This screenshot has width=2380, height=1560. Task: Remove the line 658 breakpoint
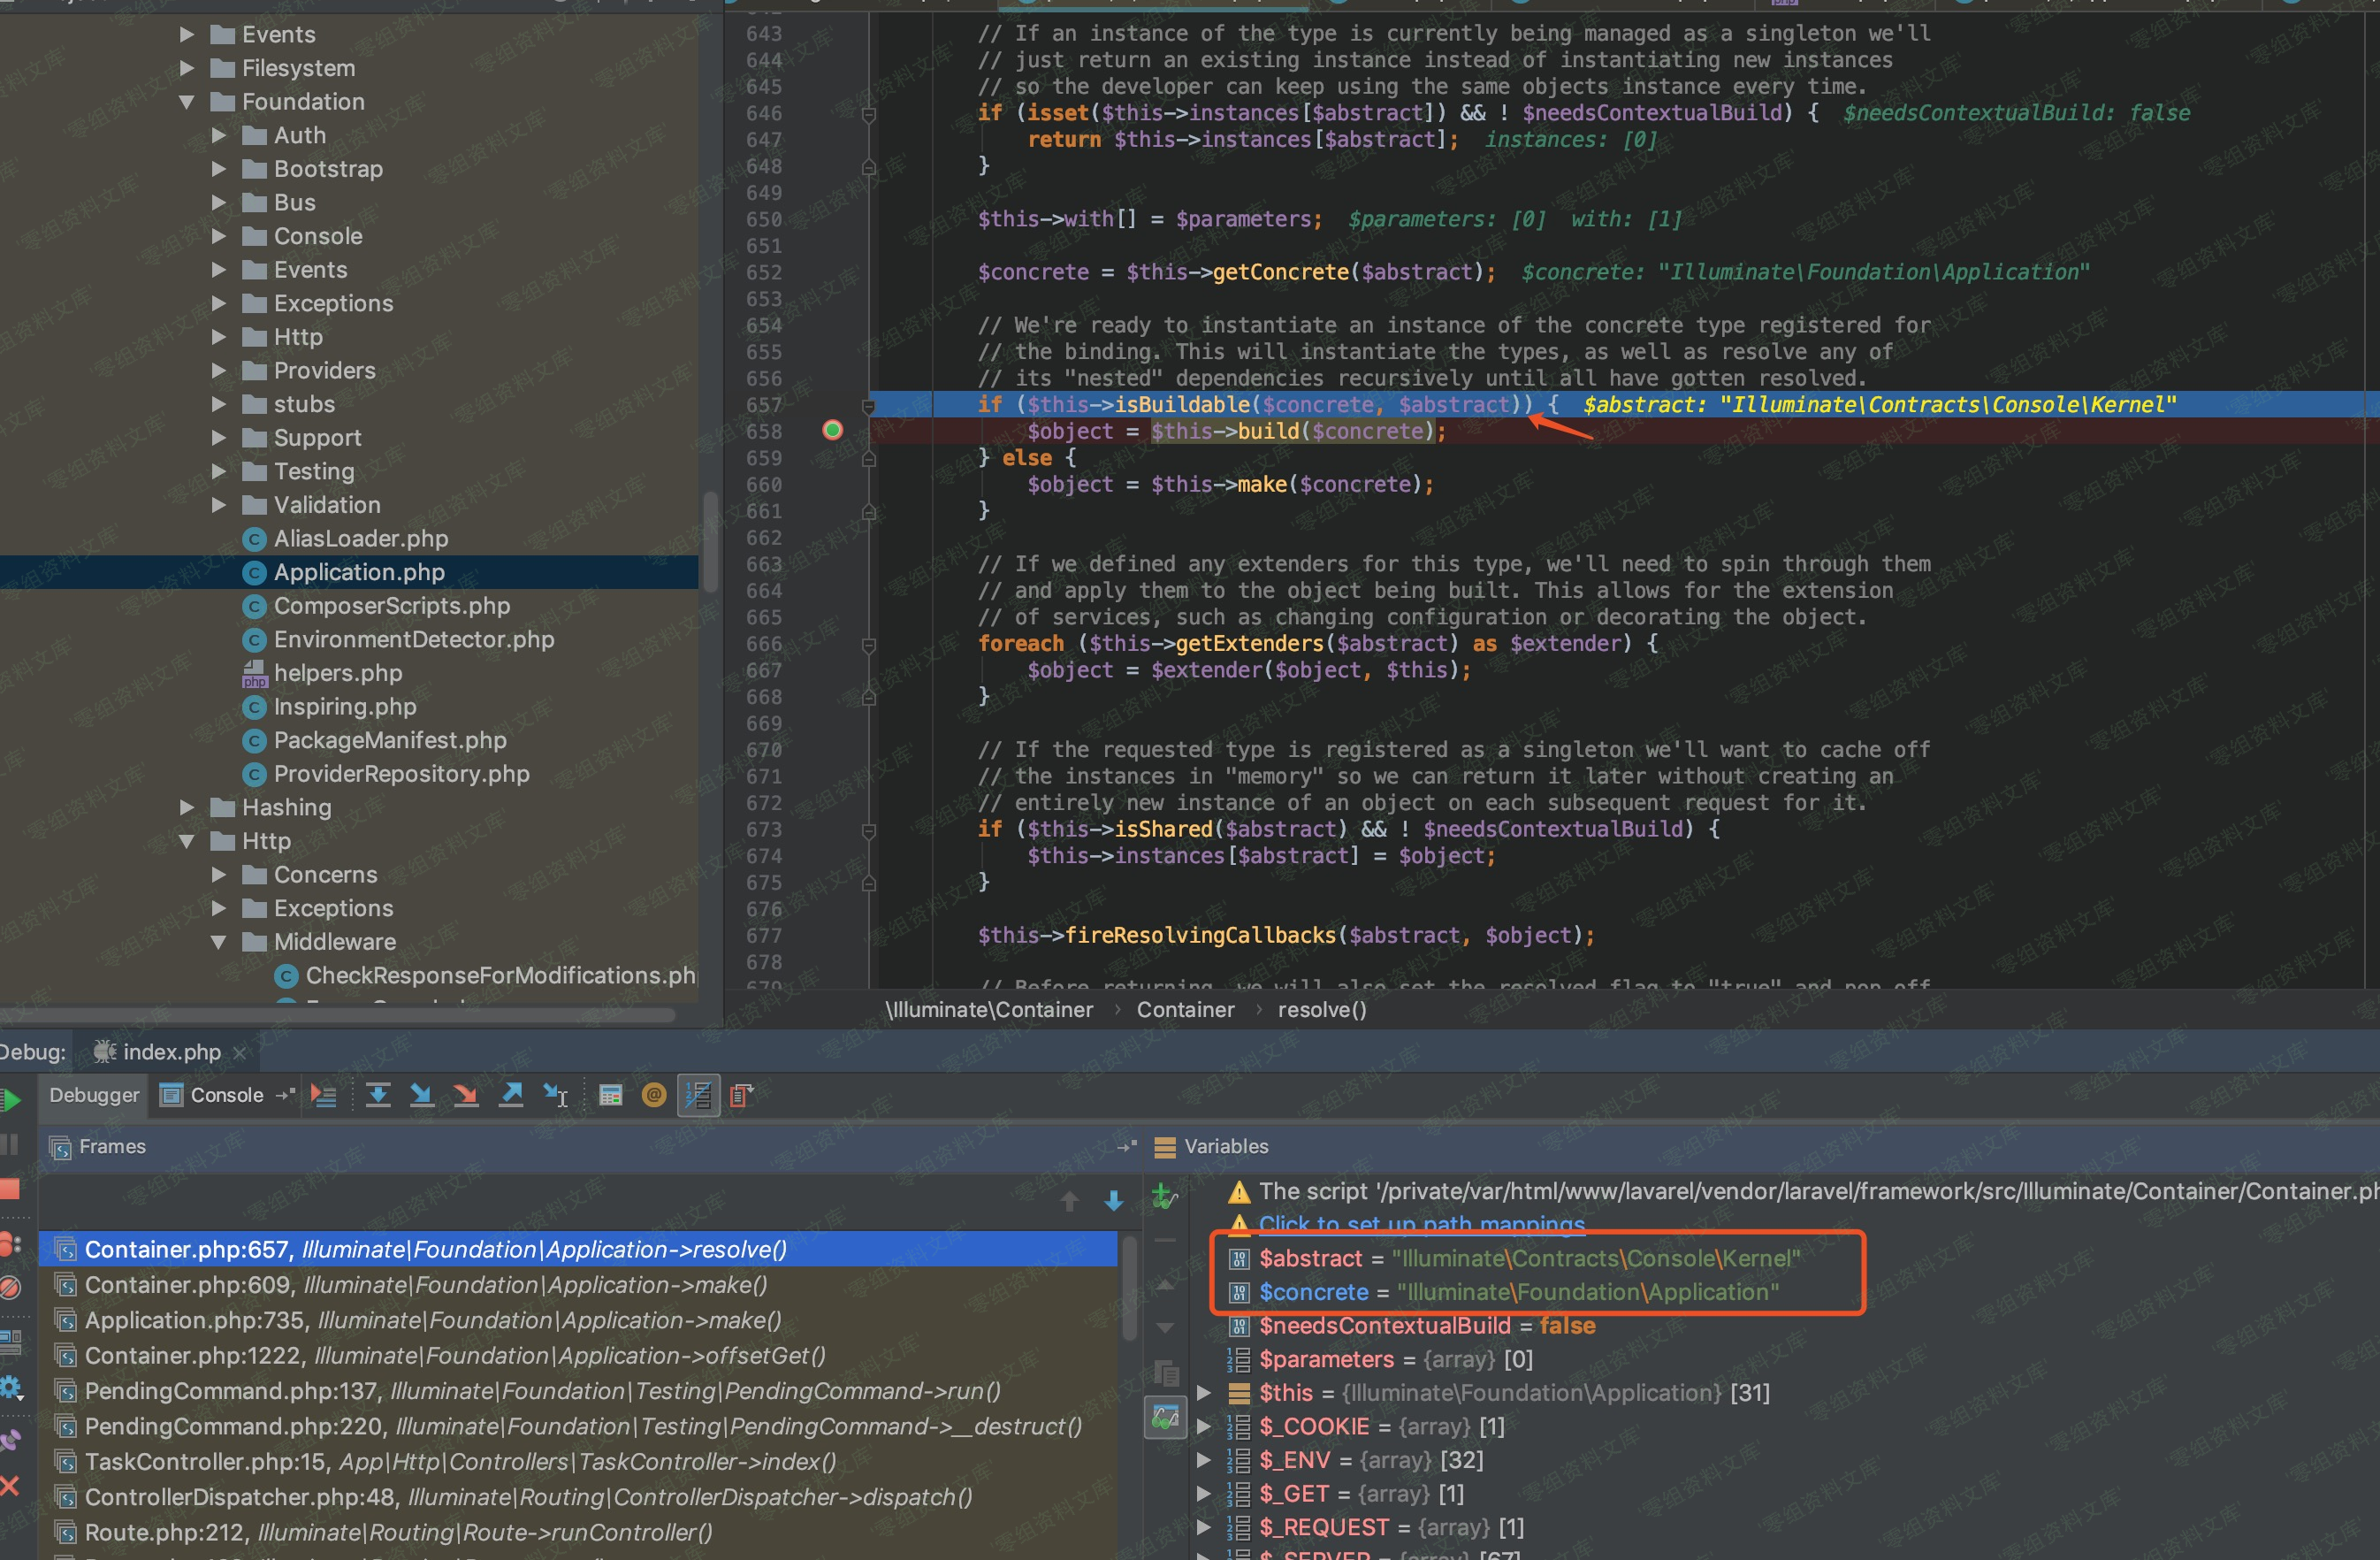832,430
